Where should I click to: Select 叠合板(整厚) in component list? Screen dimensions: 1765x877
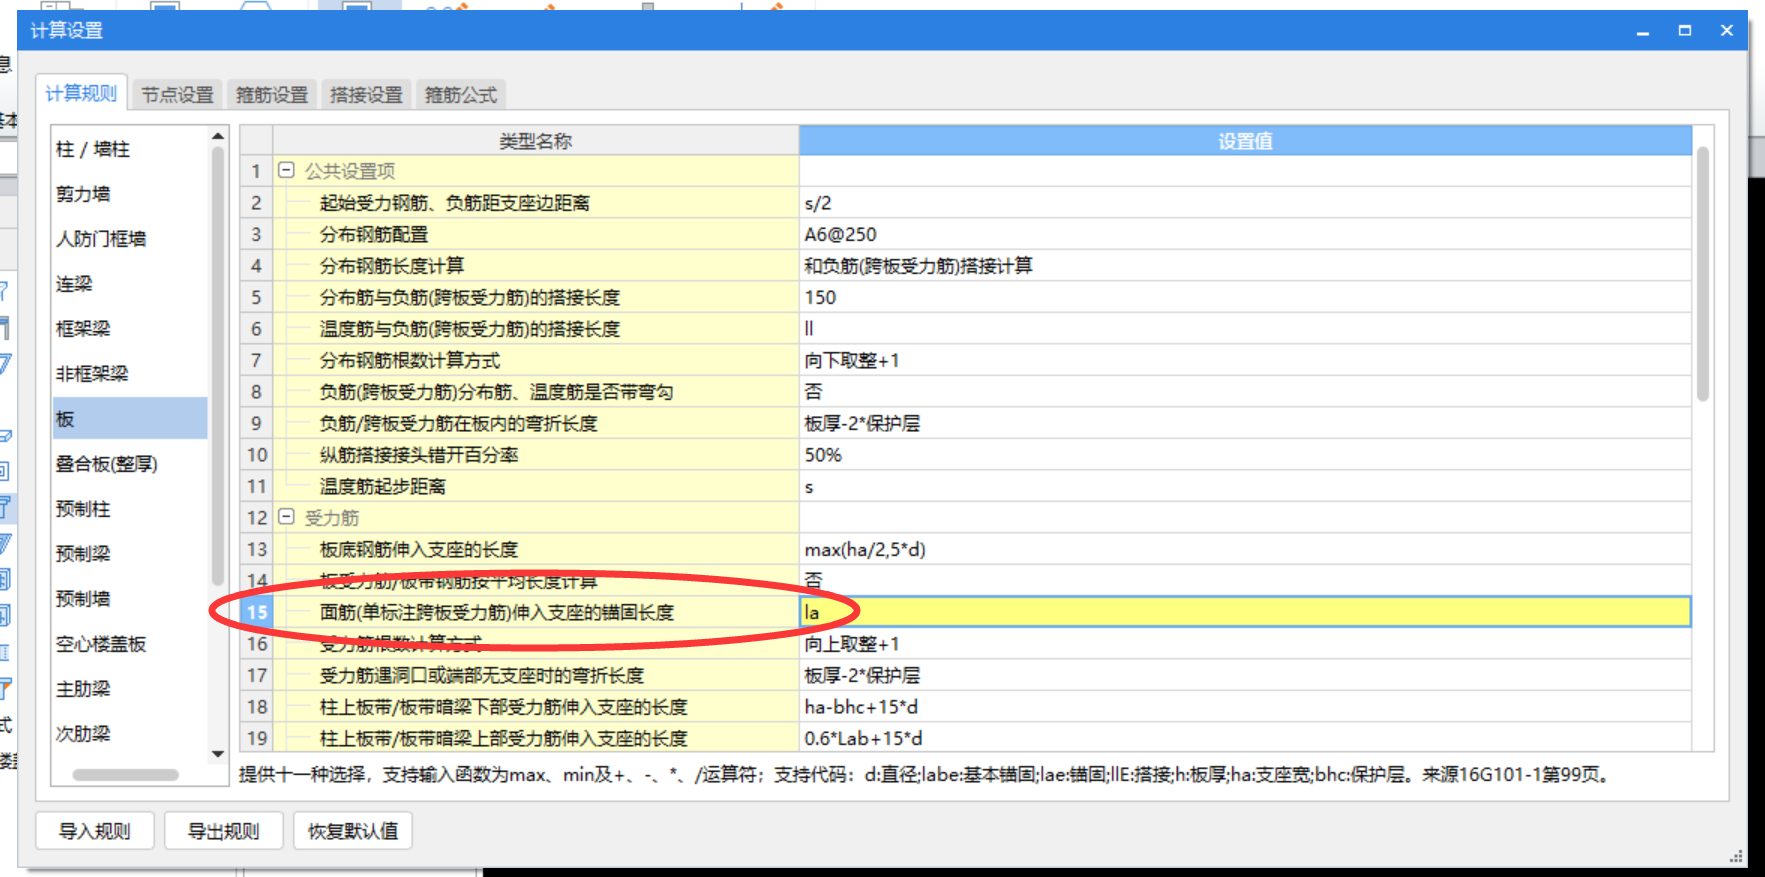point(130,464)
